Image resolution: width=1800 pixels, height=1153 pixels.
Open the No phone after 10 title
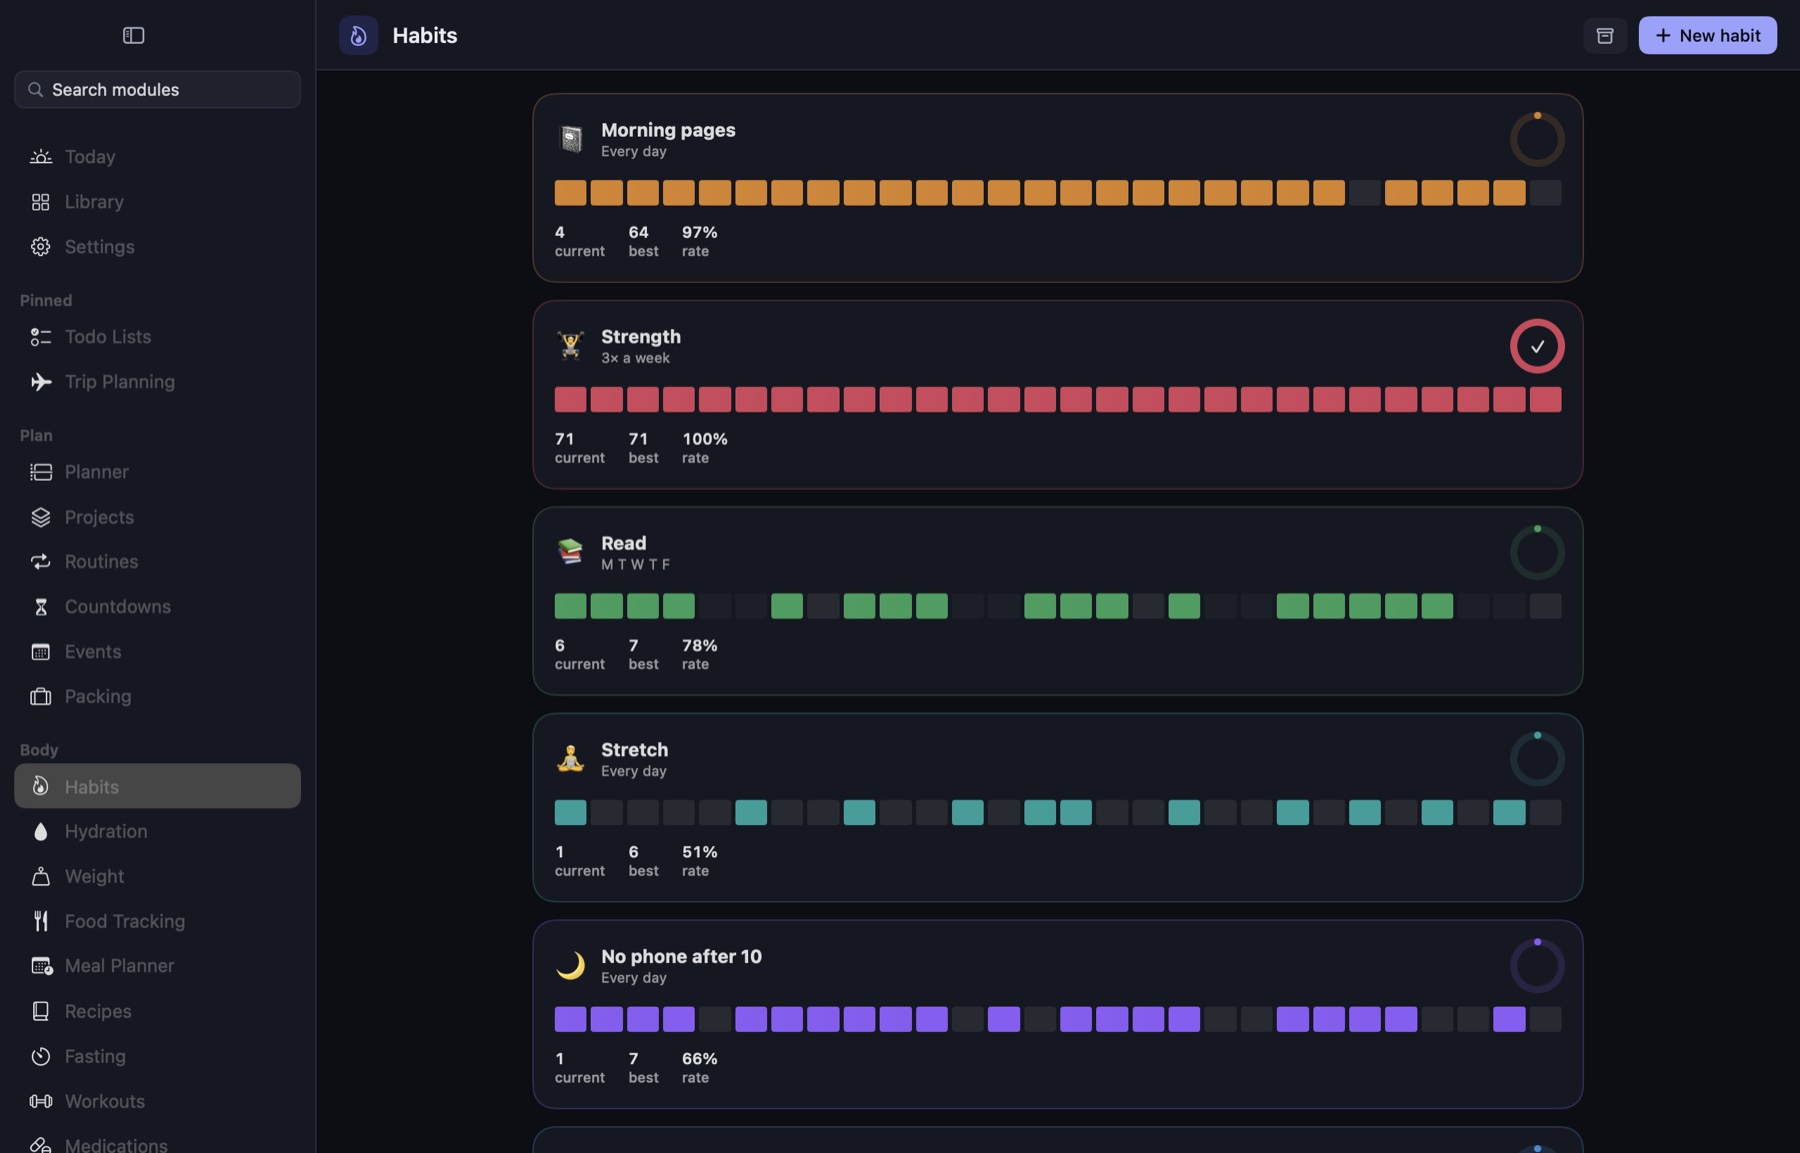pyautogui.click(x=681, y=956)
